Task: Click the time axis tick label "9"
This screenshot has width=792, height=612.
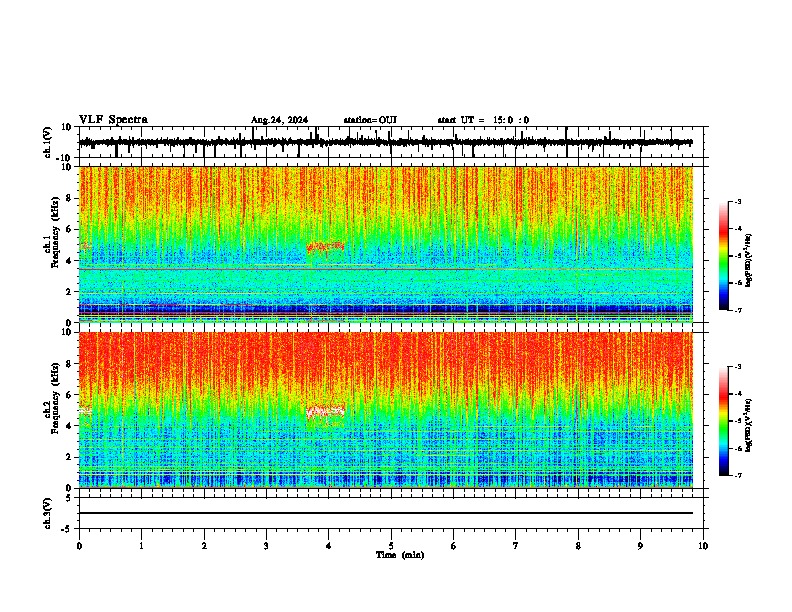Action: click(x=640, y=546)
